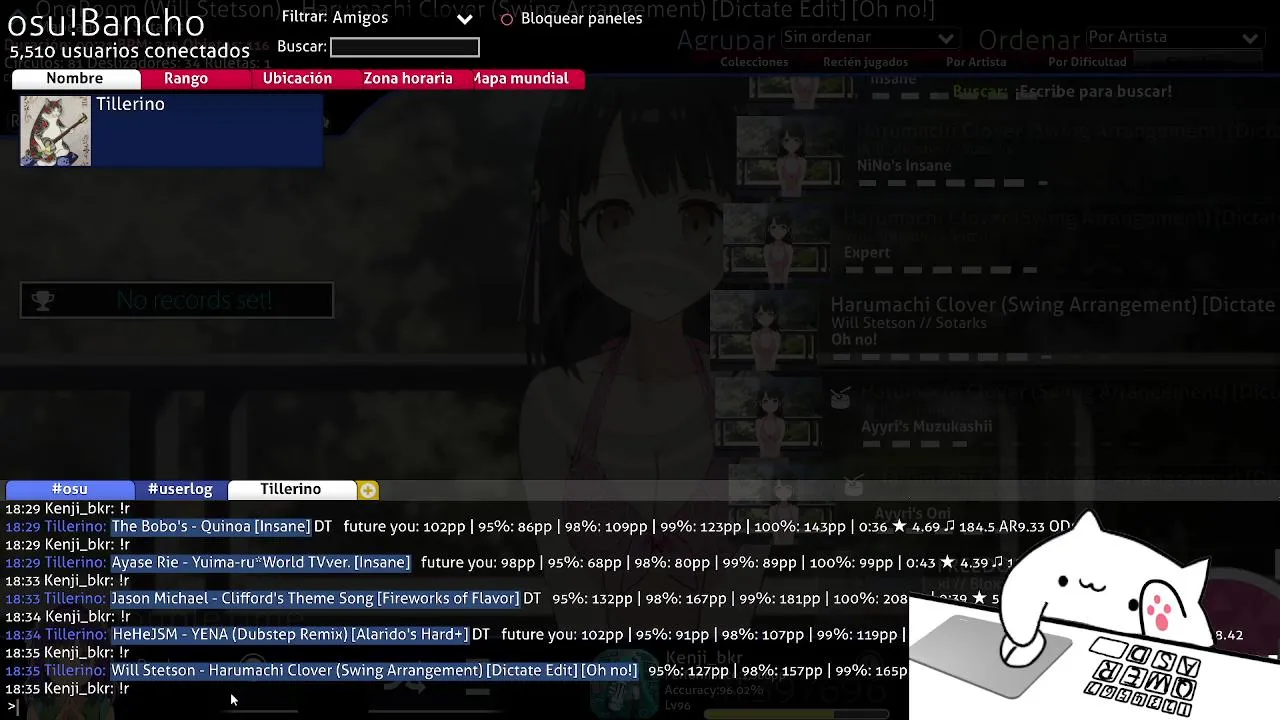
Task: Click taiko drum icon beside Ayyri's Muzukashii
Action: (840, 398)
